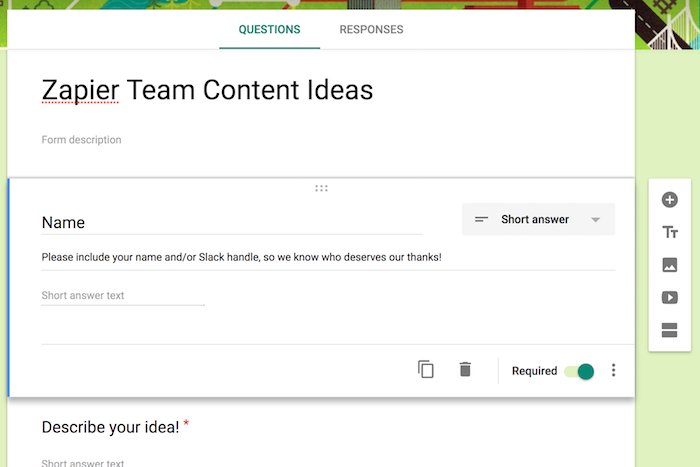Duplicate the Name question
The height and width of the screenshot is (467, 700).
pyautogui.click(x=425, y=370)
